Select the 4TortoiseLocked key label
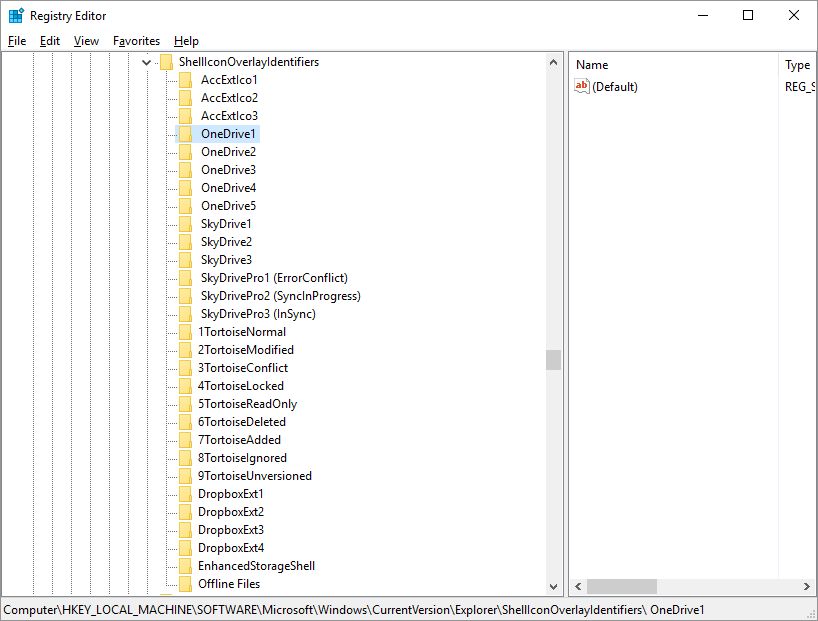 click(241, 386)
